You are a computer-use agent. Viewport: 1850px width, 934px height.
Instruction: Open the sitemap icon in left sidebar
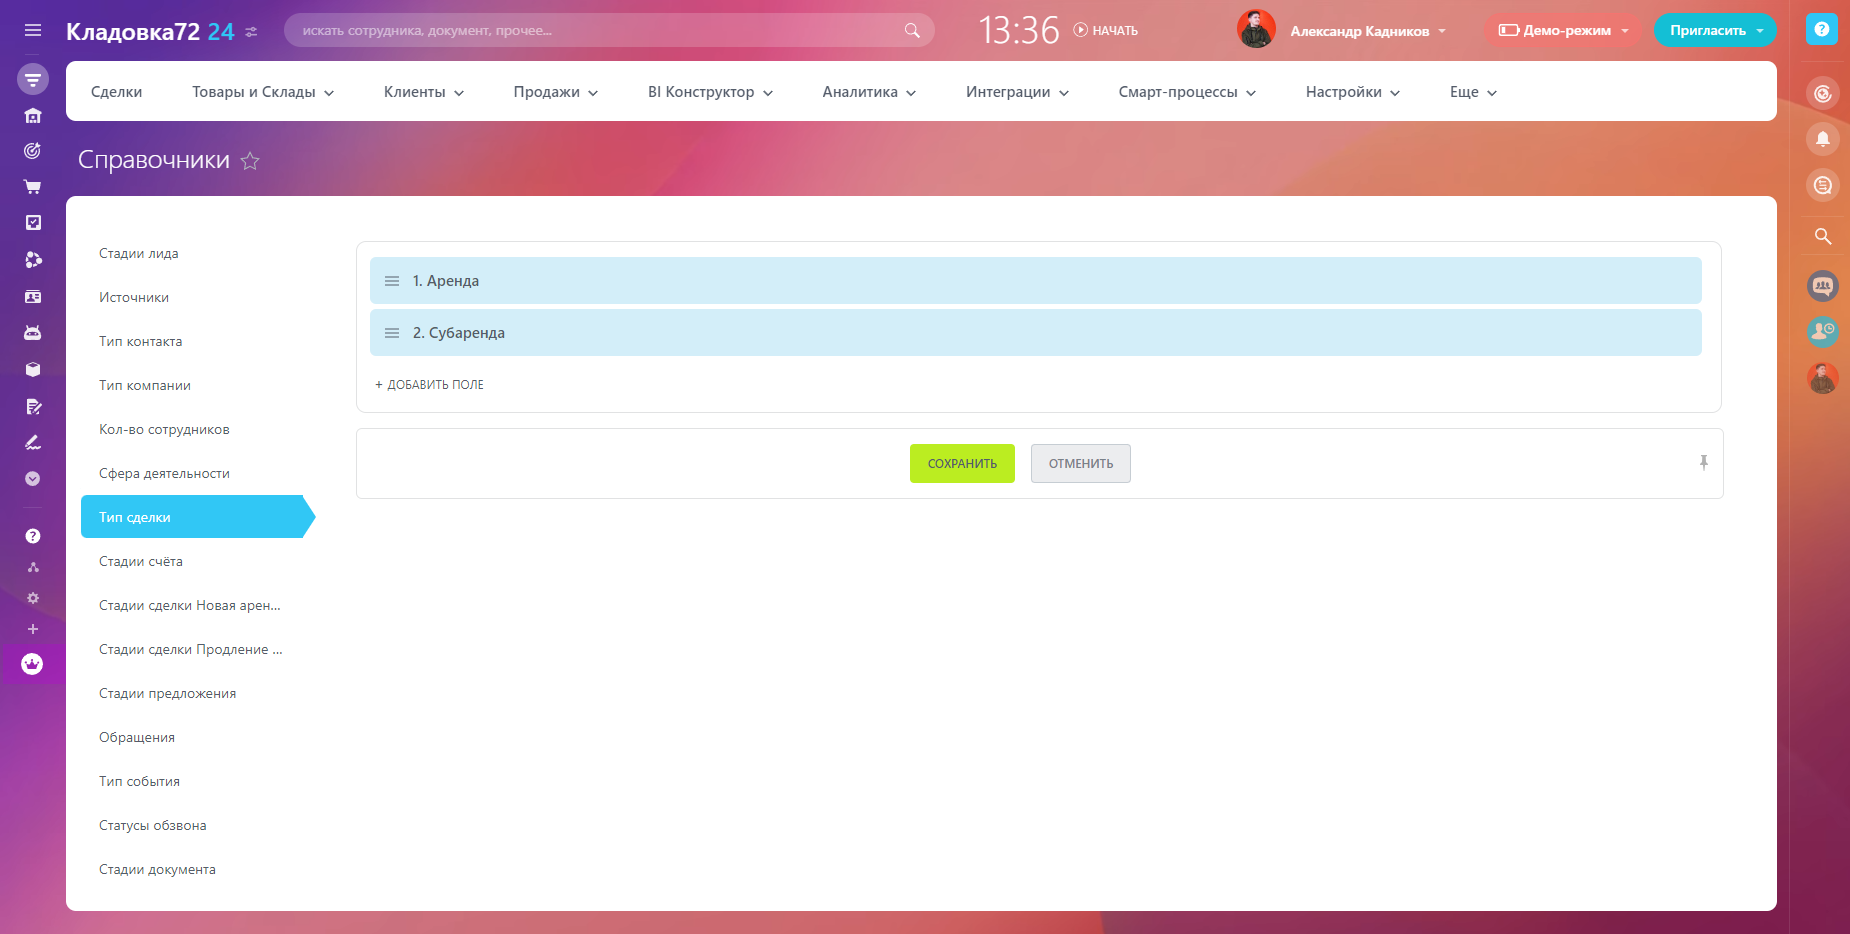tap(33, 567)
